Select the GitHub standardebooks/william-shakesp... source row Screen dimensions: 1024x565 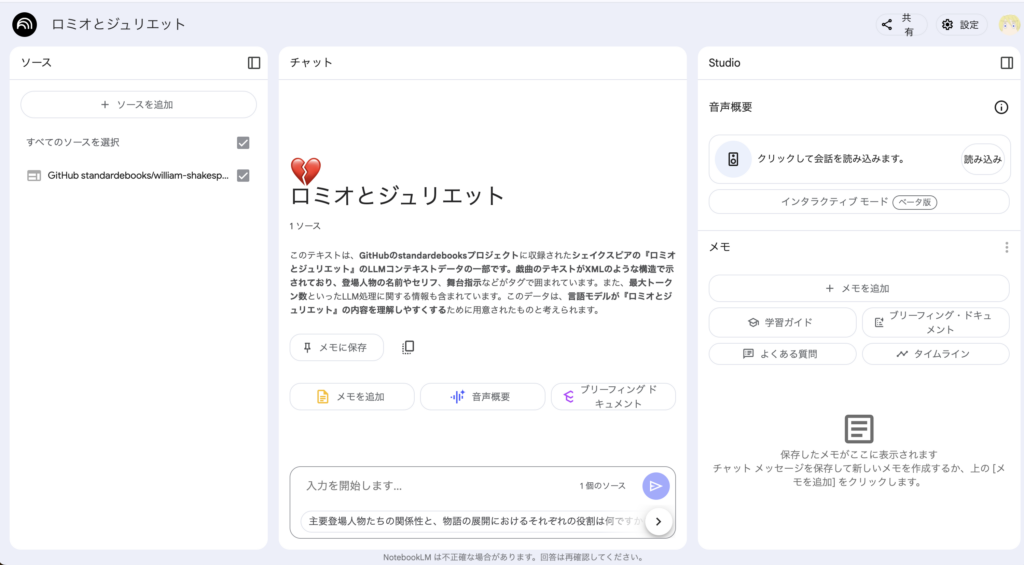138,175
